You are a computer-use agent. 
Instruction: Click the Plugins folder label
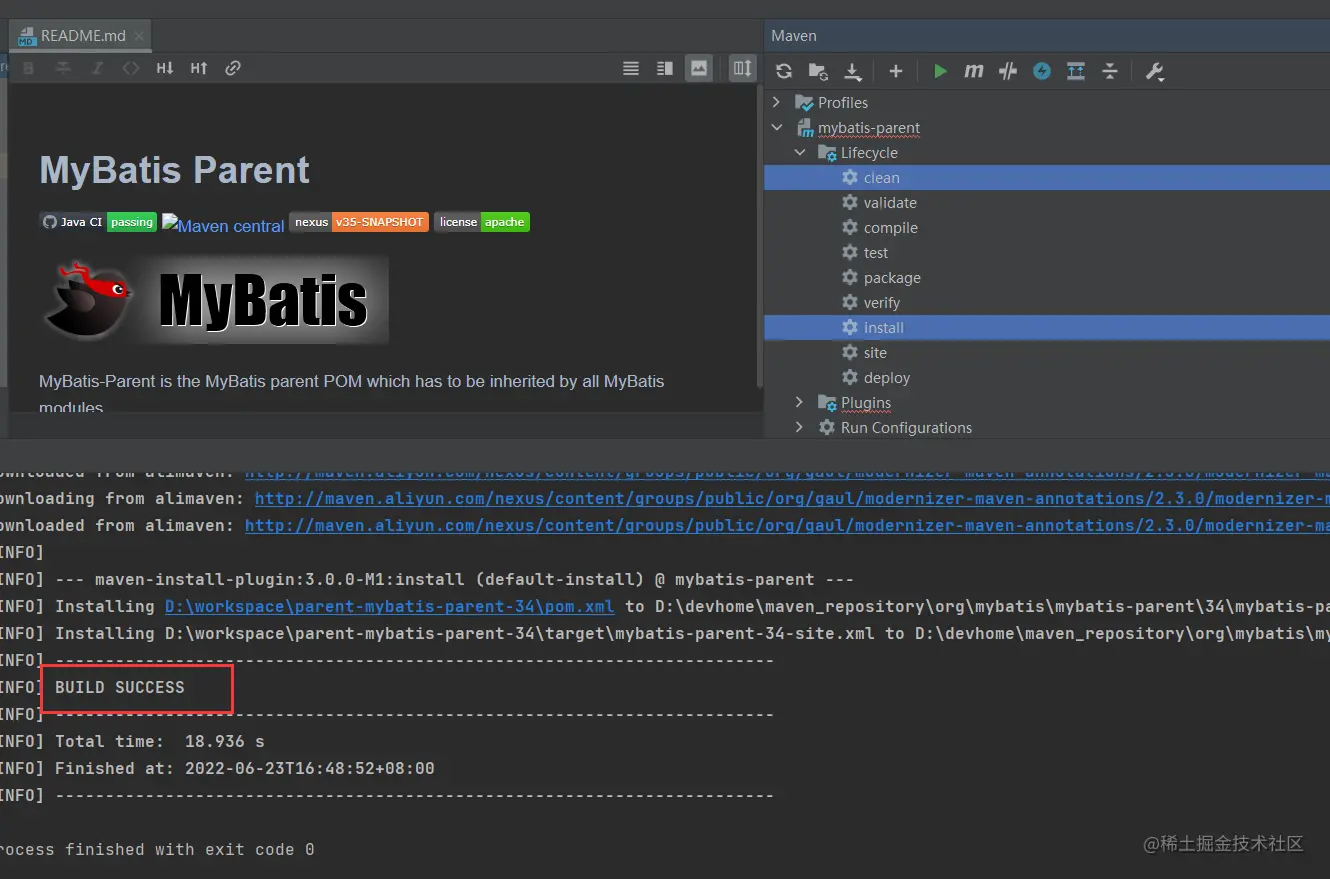click(x=866, y=402)
